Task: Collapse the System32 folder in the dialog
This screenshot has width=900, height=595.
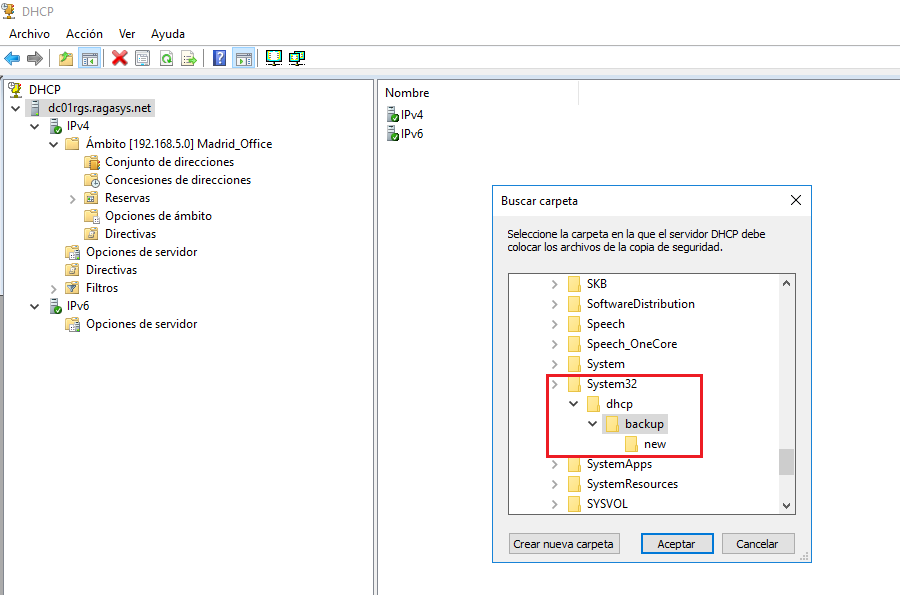Action: point(554,383)
